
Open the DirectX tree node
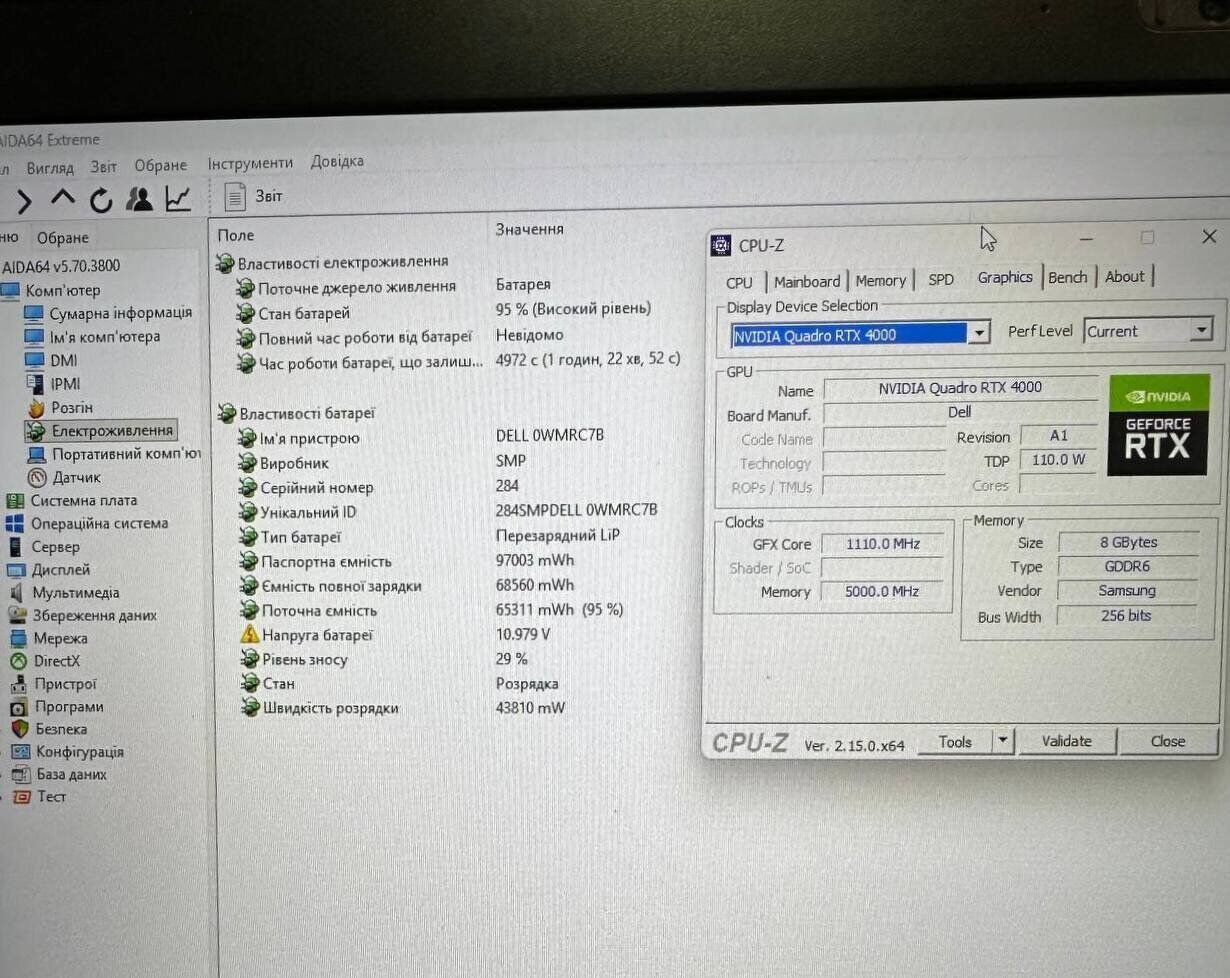[56, 661]
